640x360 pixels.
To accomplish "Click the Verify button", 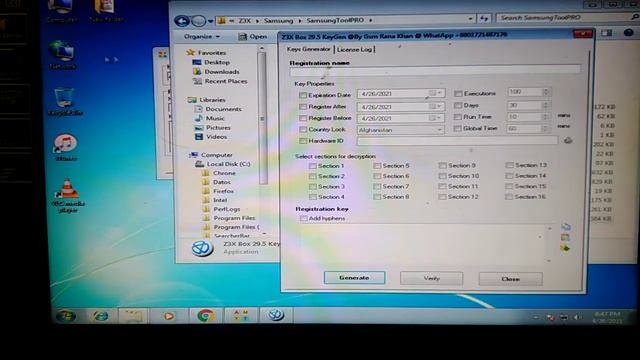I will coord(431,278).
